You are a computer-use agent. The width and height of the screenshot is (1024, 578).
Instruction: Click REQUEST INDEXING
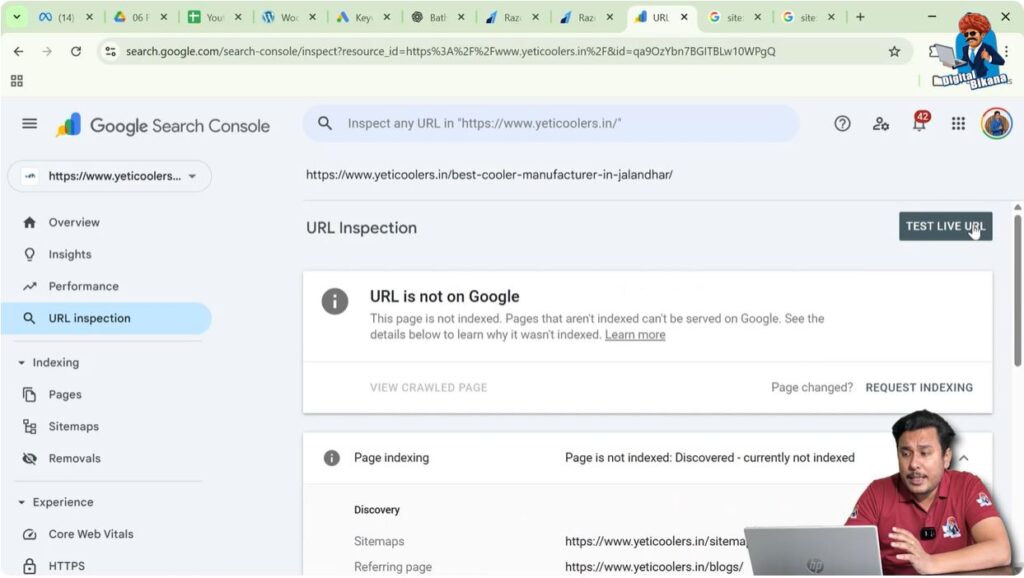(x=919, y=387)
